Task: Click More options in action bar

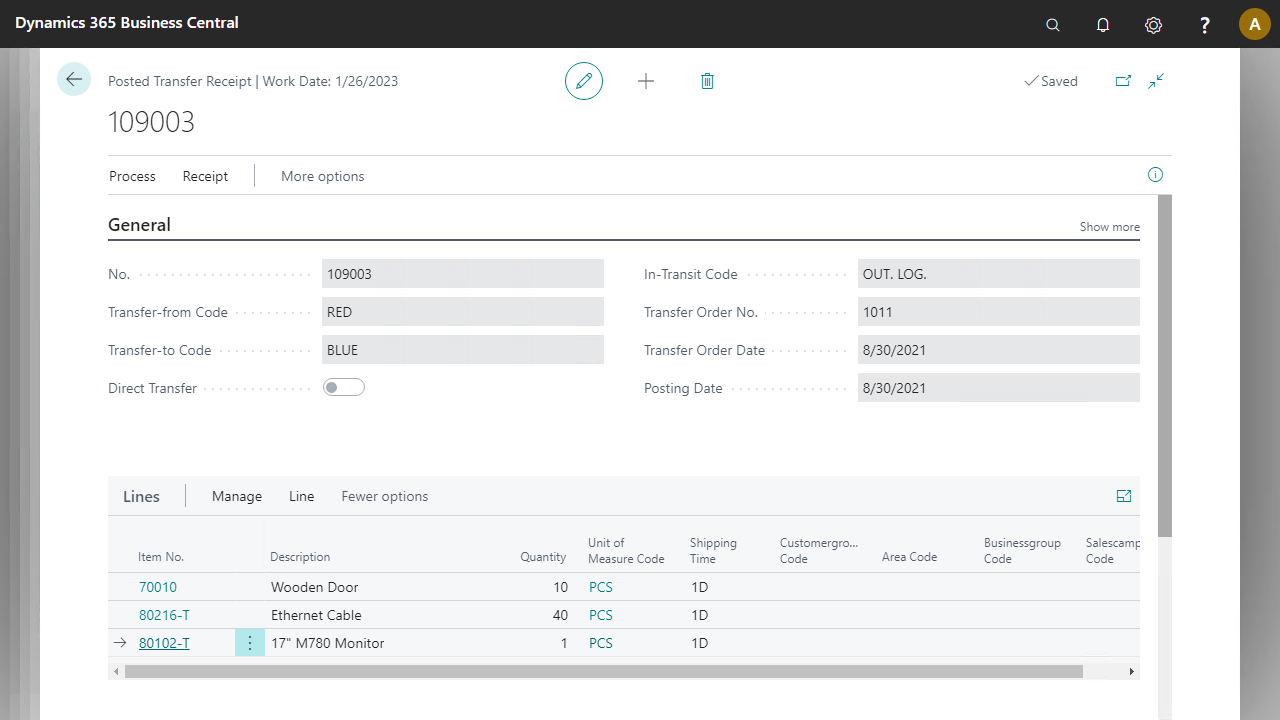Action: tap(322, 176)
